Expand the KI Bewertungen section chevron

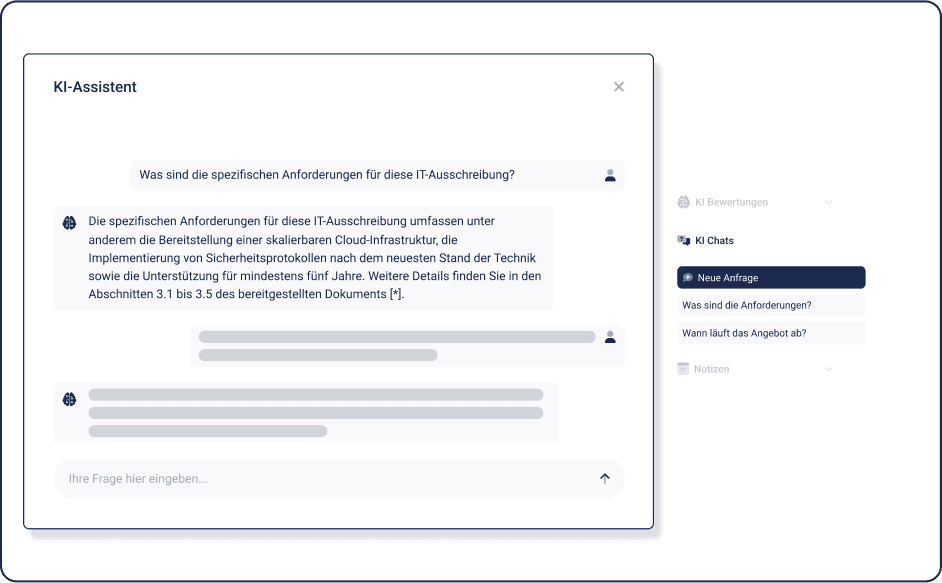(x=828, y=202)
